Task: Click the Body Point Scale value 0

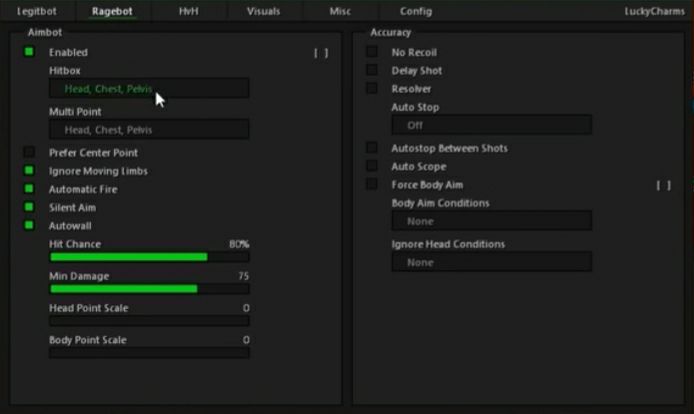Action: [246, 340]
